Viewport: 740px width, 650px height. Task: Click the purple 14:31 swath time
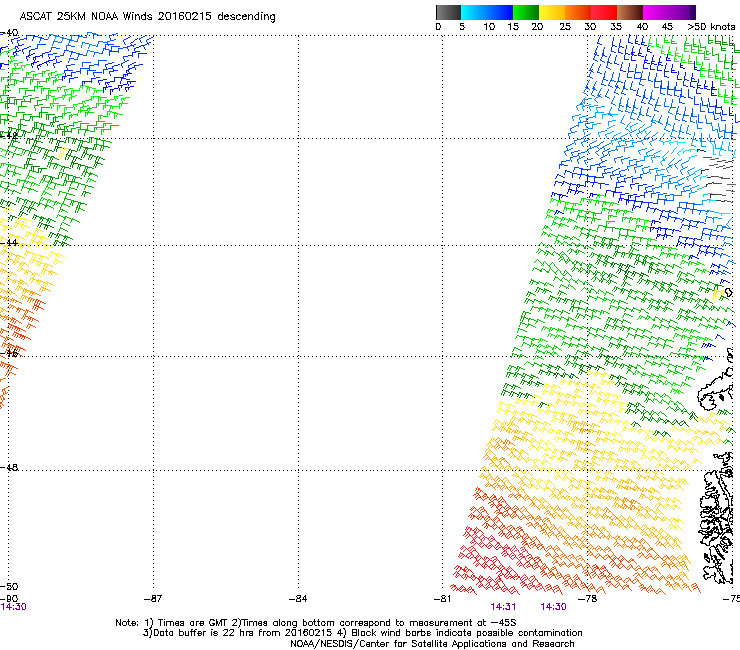pos(503,607)
